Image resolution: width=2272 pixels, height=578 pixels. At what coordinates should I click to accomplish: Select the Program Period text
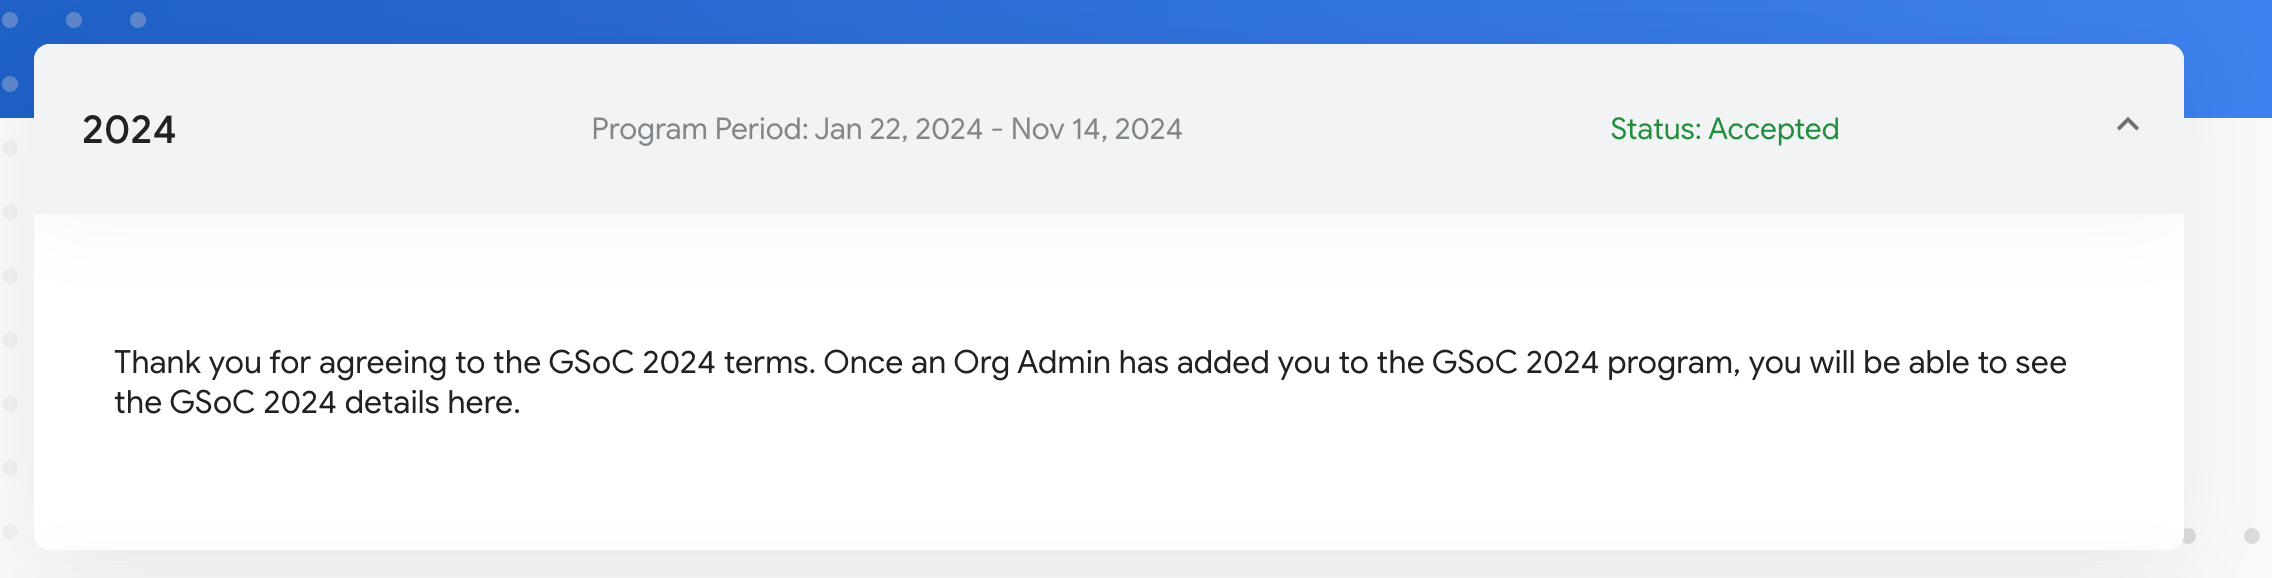coord(886,129)
